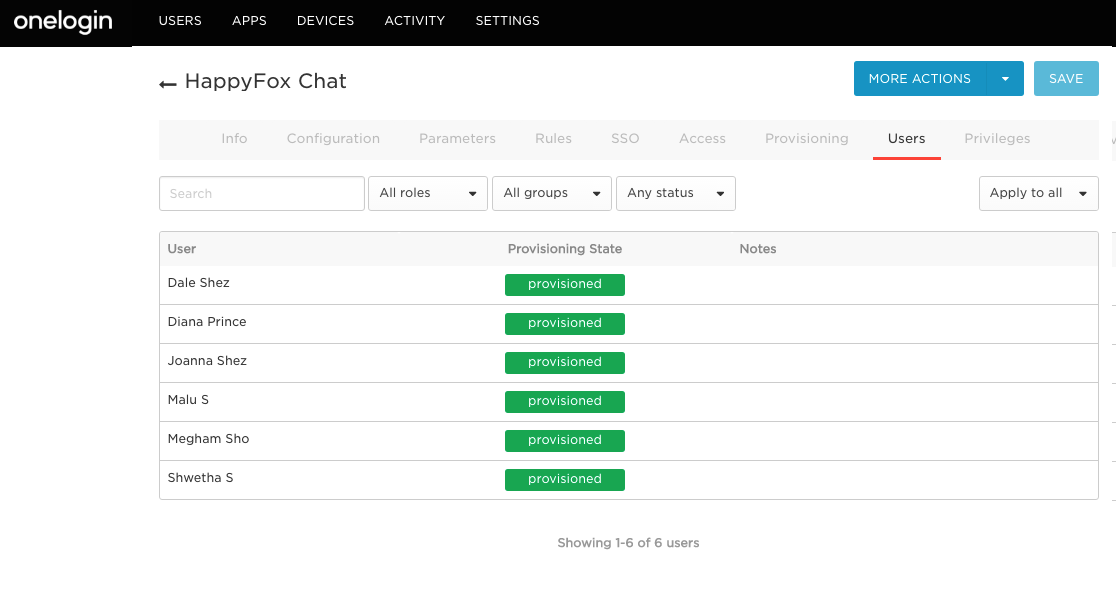Switch to the Info tab
Image resolution: width=1116 pixels, height=589 pixels.
pyautogui.click(x=234, y=139)
